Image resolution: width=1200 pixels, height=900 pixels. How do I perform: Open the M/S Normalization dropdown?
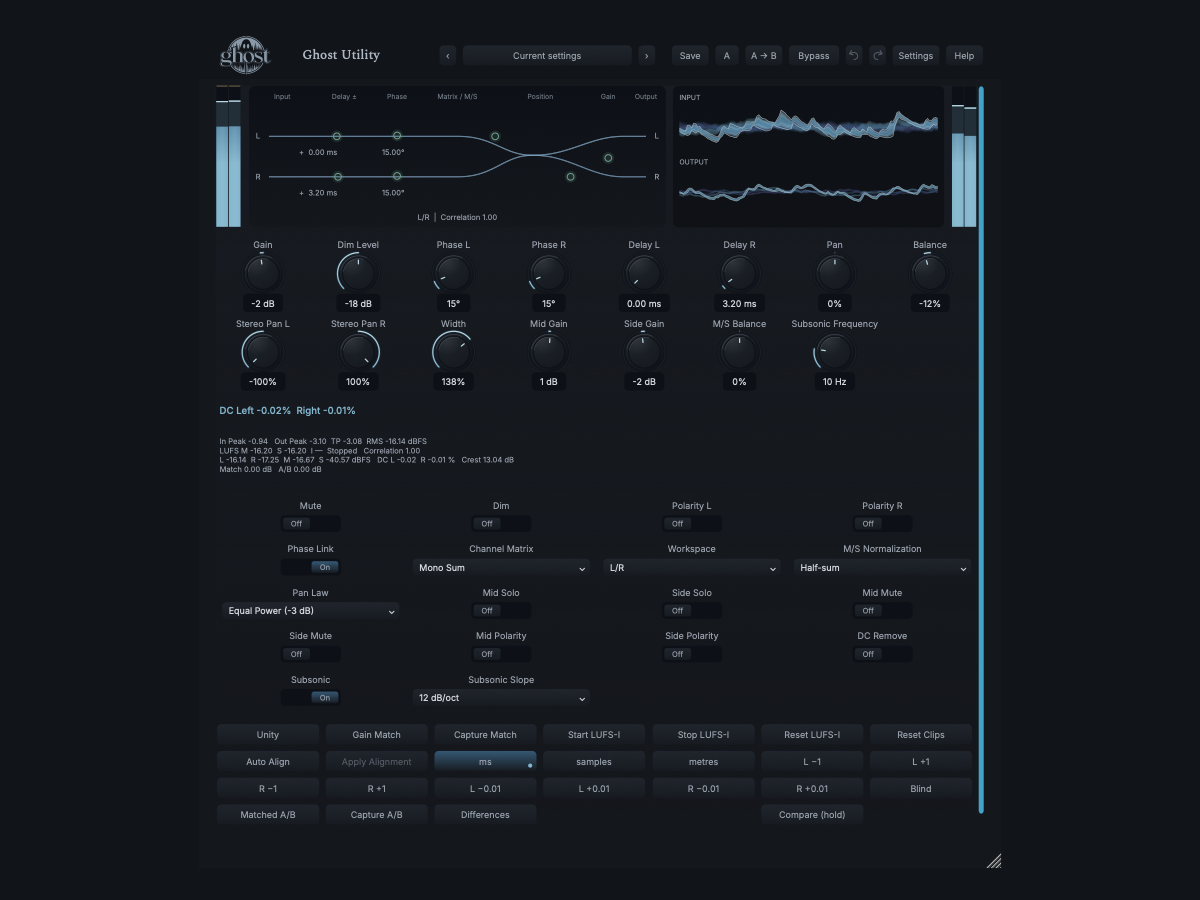(882, 567)
